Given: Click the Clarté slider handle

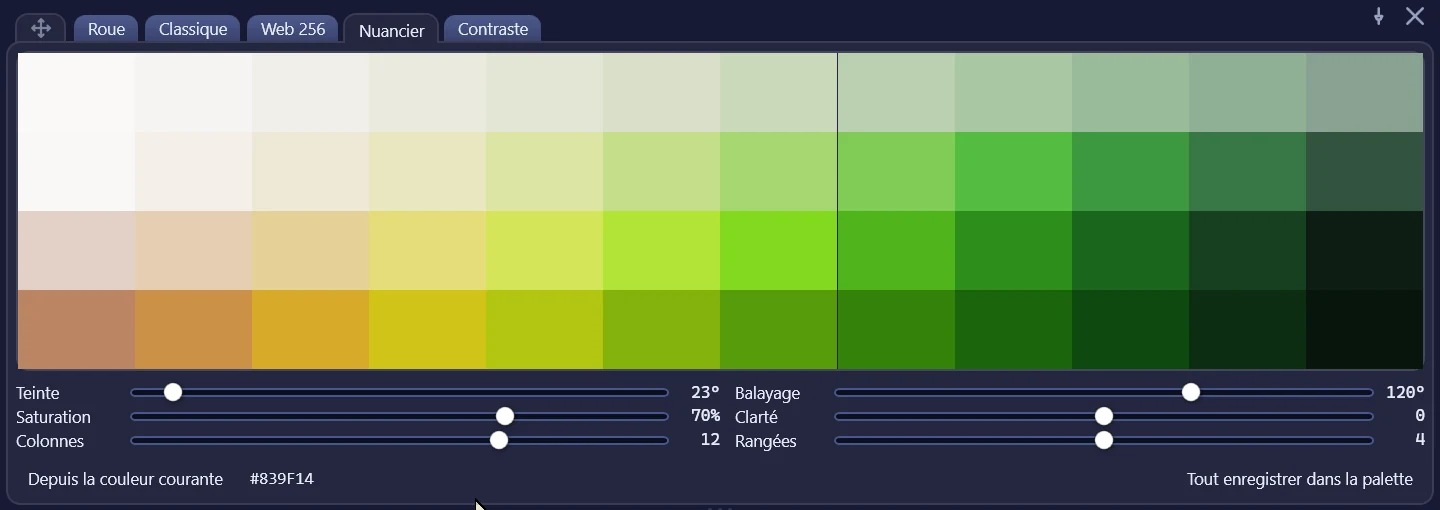Looking at the screenshot, I should click(1104, 416).
